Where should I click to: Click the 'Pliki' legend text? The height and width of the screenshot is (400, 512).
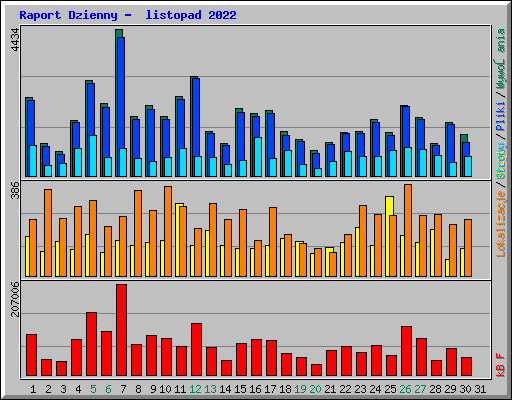click(x=501, y=117)
